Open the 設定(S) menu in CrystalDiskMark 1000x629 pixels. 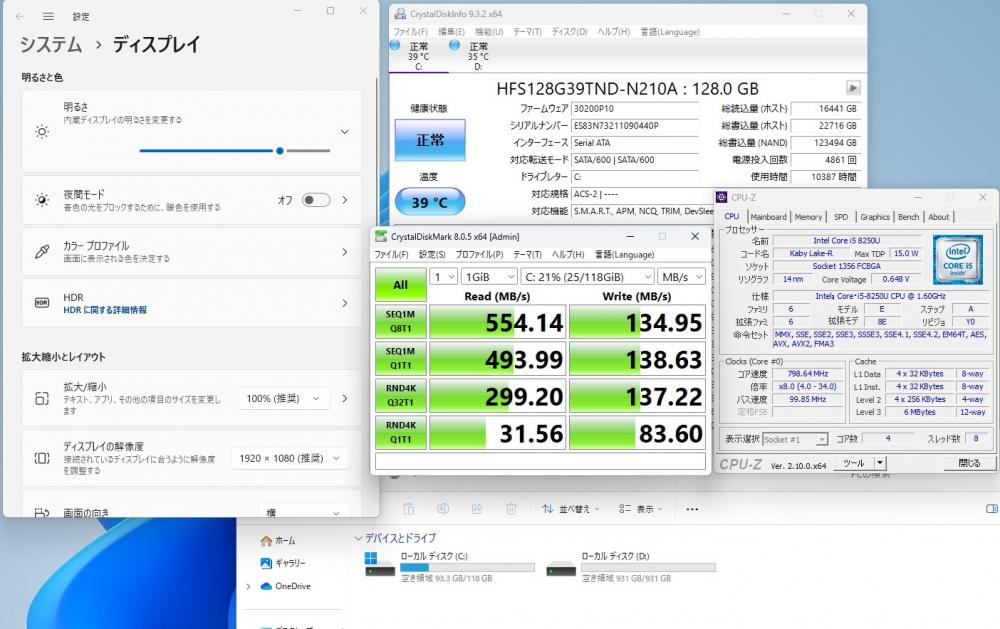pyautogui.click(x=432, y=255)
